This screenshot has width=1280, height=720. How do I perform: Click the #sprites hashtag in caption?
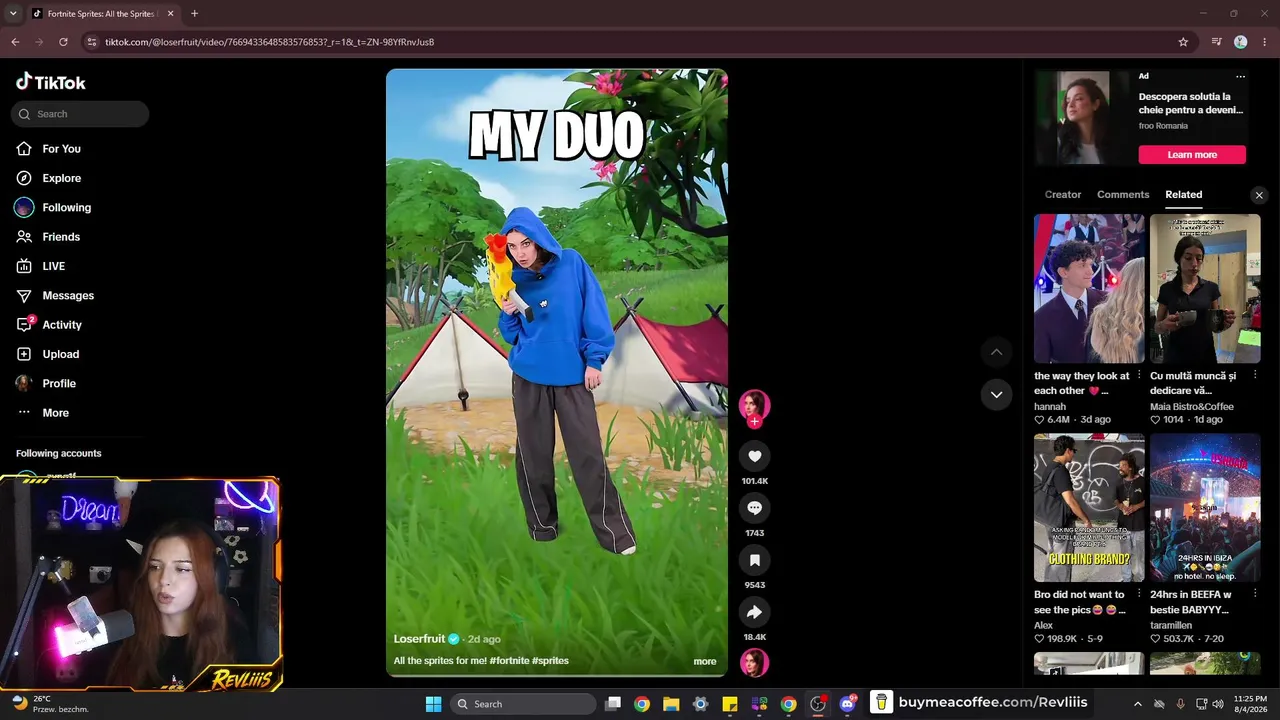click(550, 661)
